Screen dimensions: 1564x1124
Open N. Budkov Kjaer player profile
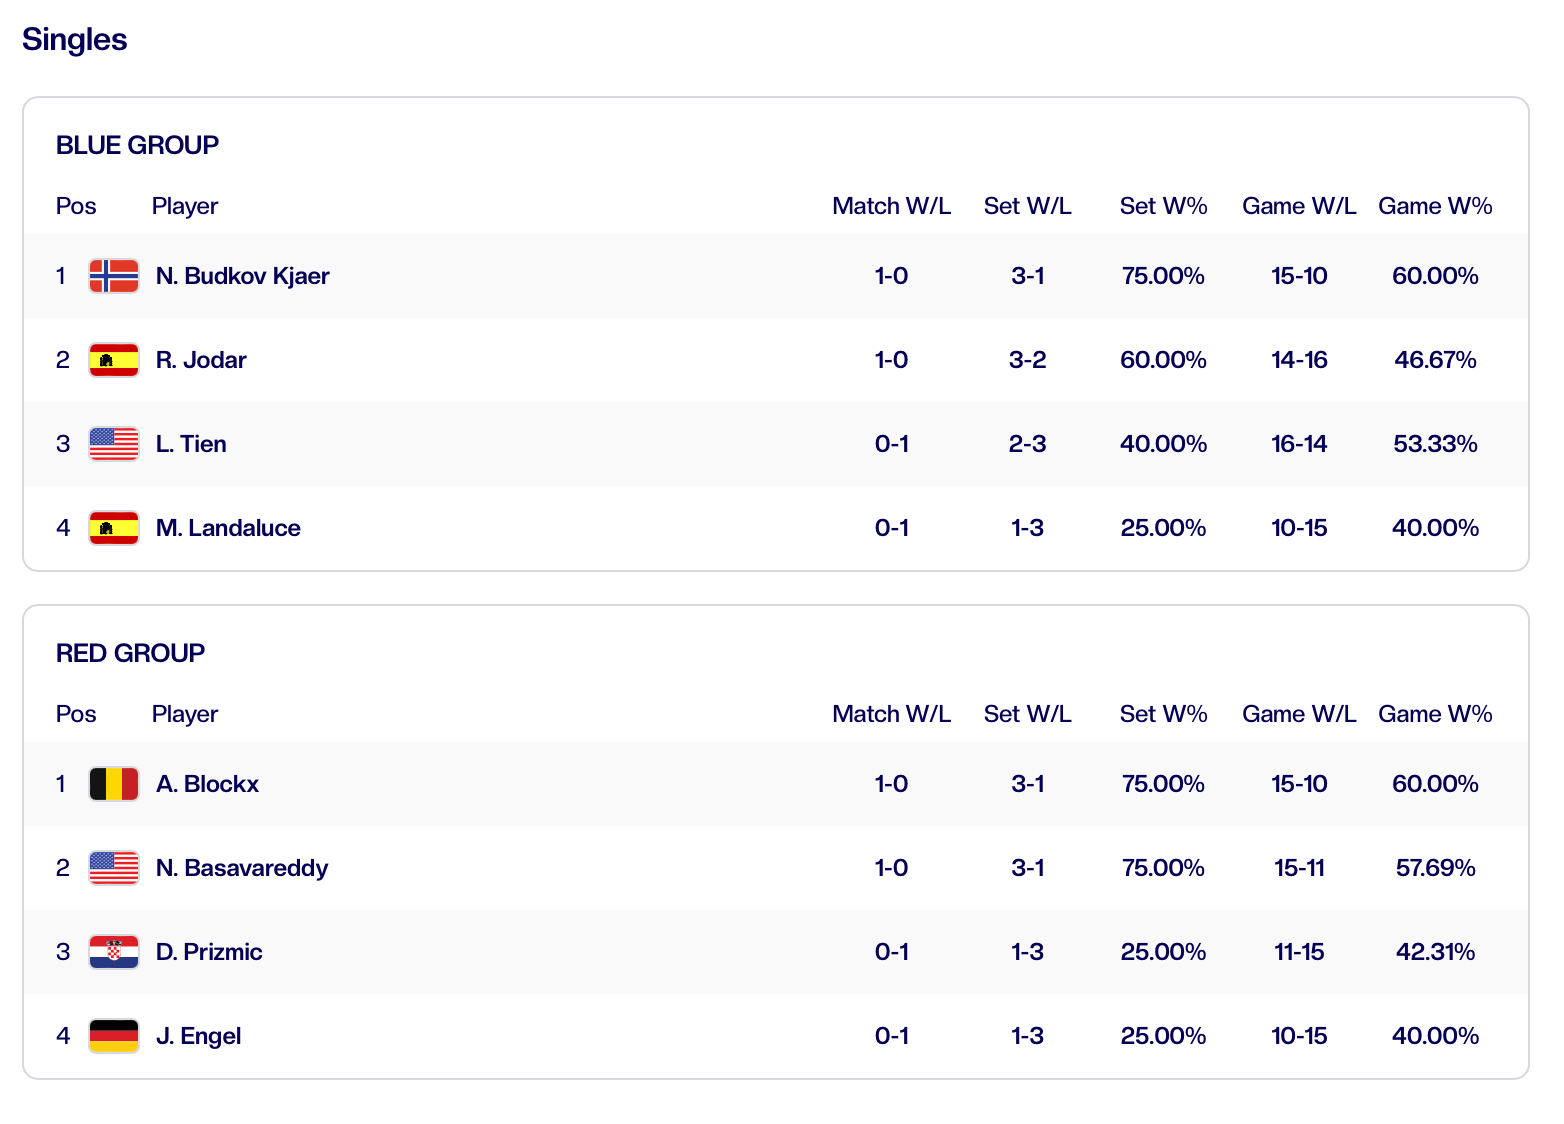coord(242,276)
